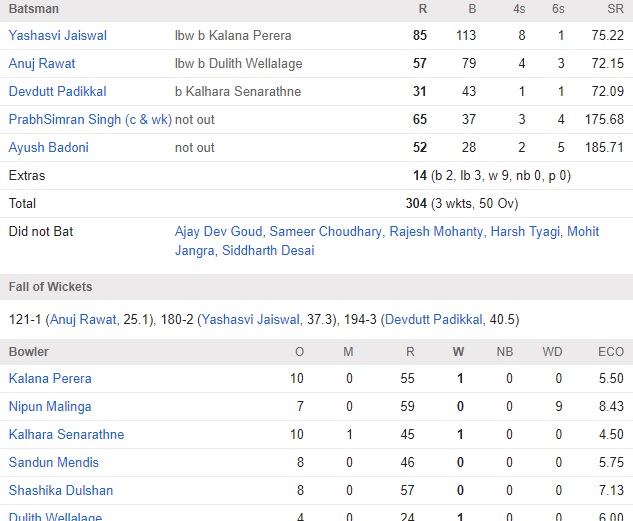Open Rajesh Mohanty player page
Image resolution: width=633 pixels, height=521 pixels.
pos(436,232)
